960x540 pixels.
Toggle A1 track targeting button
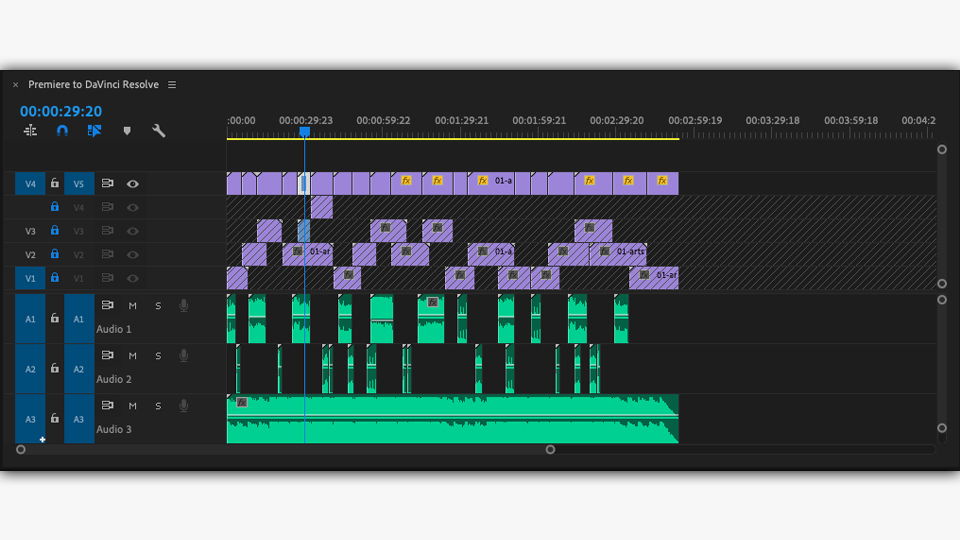pos(79,319)
